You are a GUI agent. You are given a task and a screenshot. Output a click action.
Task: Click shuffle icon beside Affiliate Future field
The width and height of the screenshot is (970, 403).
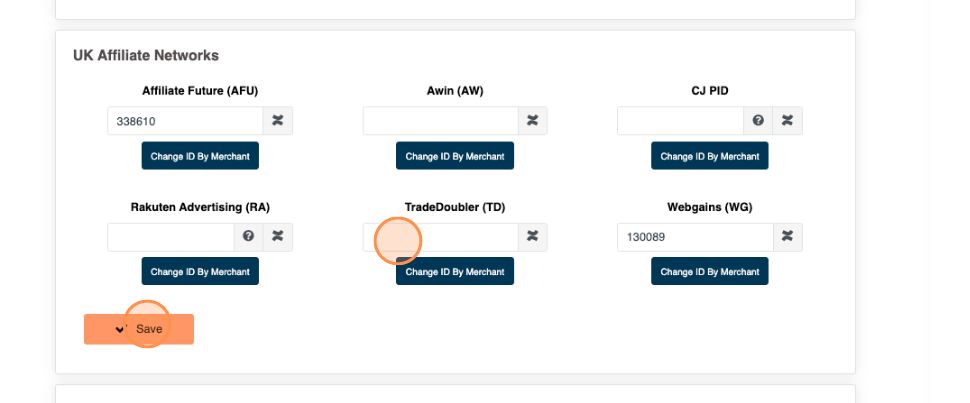click(x=278, y=121)
